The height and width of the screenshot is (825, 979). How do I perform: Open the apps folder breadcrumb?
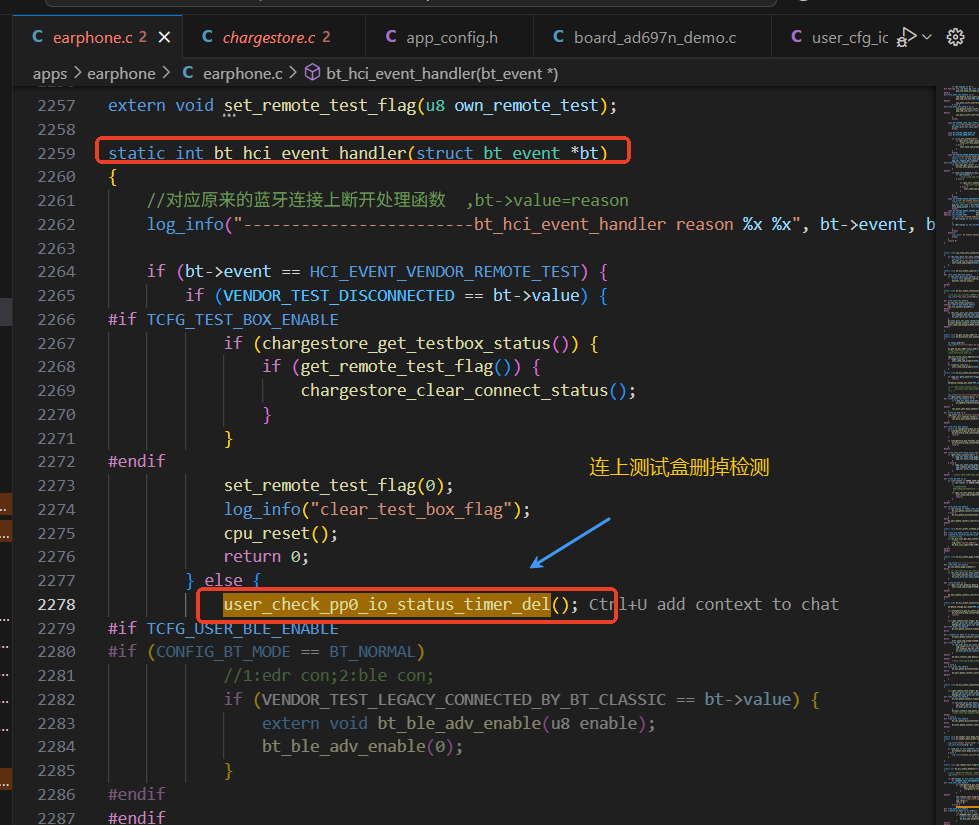[50, 74]
